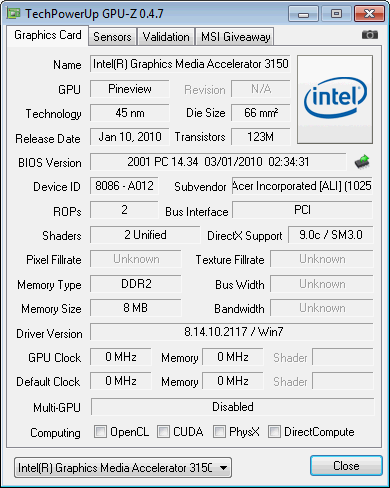Click the BIOS save chip icon
Viewport: 390px width, 488px height.
tap(362, 162)
